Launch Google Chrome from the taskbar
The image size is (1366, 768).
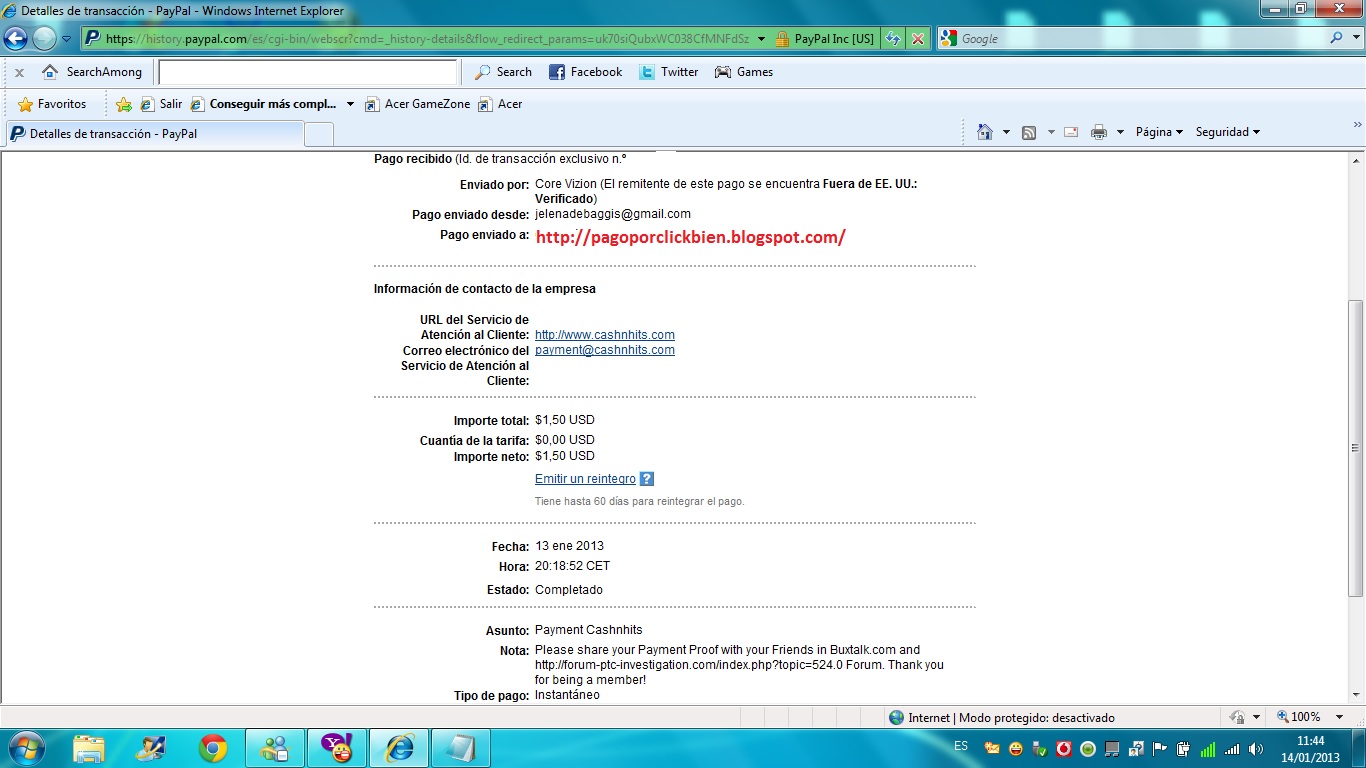coord(213,748)
